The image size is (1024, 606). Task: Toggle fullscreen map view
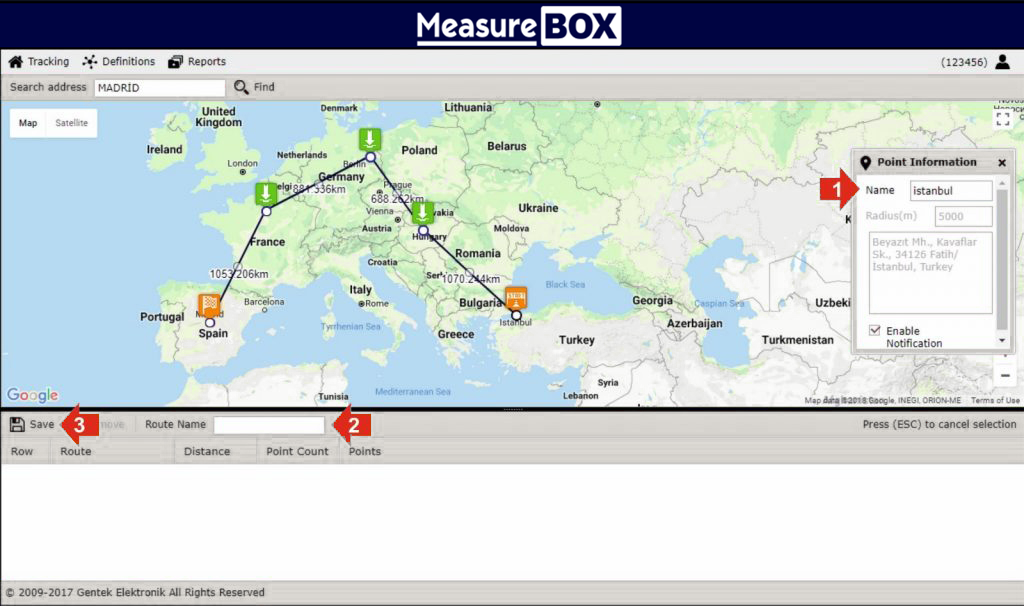pos(1002,118)
